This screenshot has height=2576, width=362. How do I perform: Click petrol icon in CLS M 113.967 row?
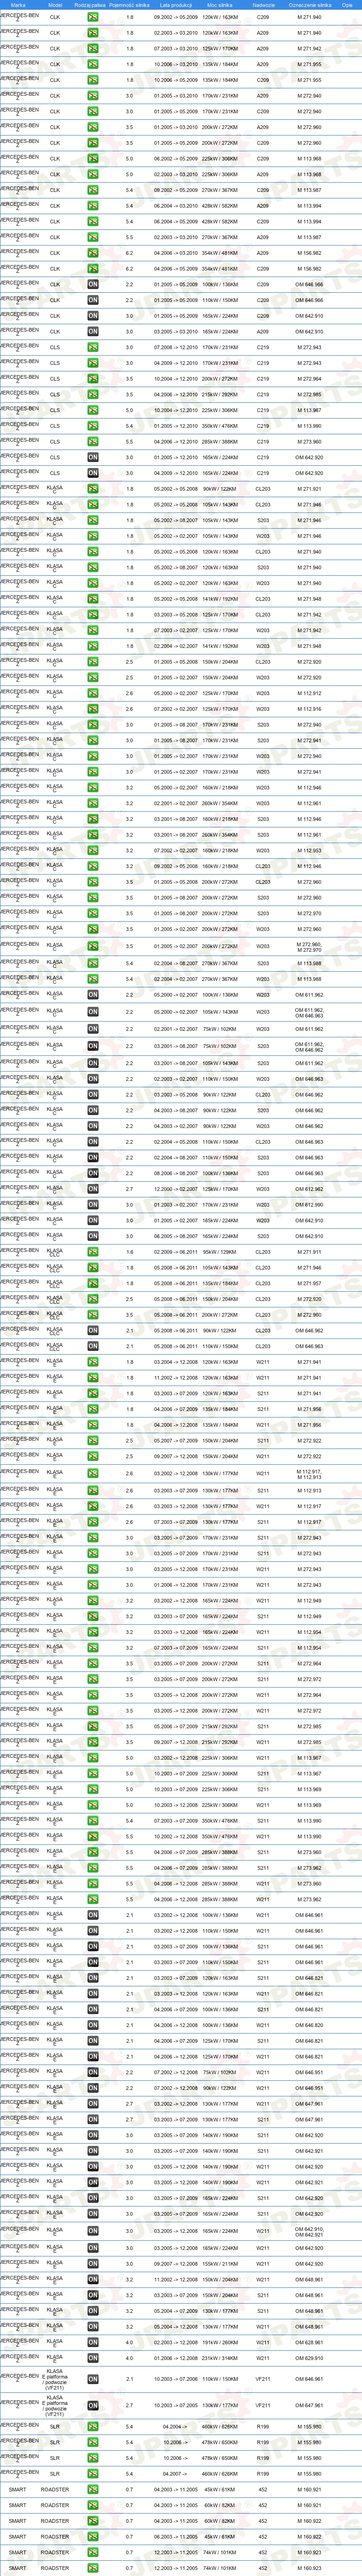pyautogui.click(x=92, y=410)
